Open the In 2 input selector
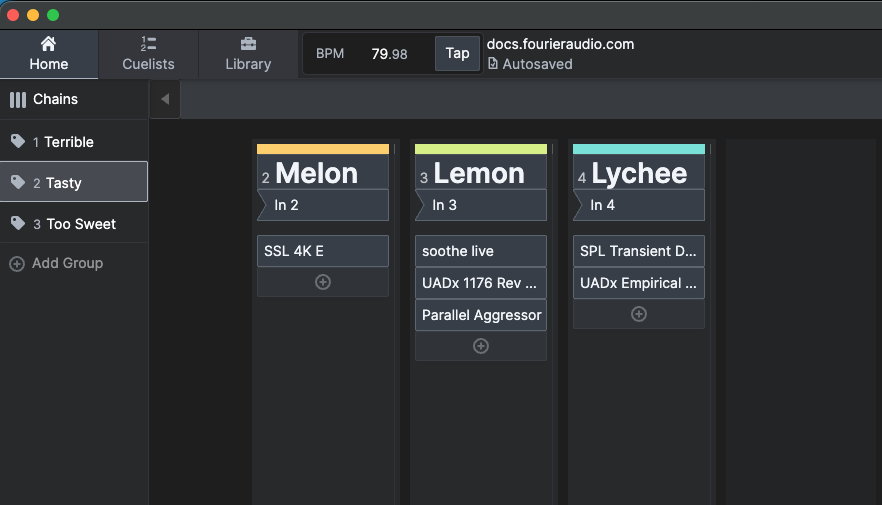882x505 pixels. [x=323, y=205]
